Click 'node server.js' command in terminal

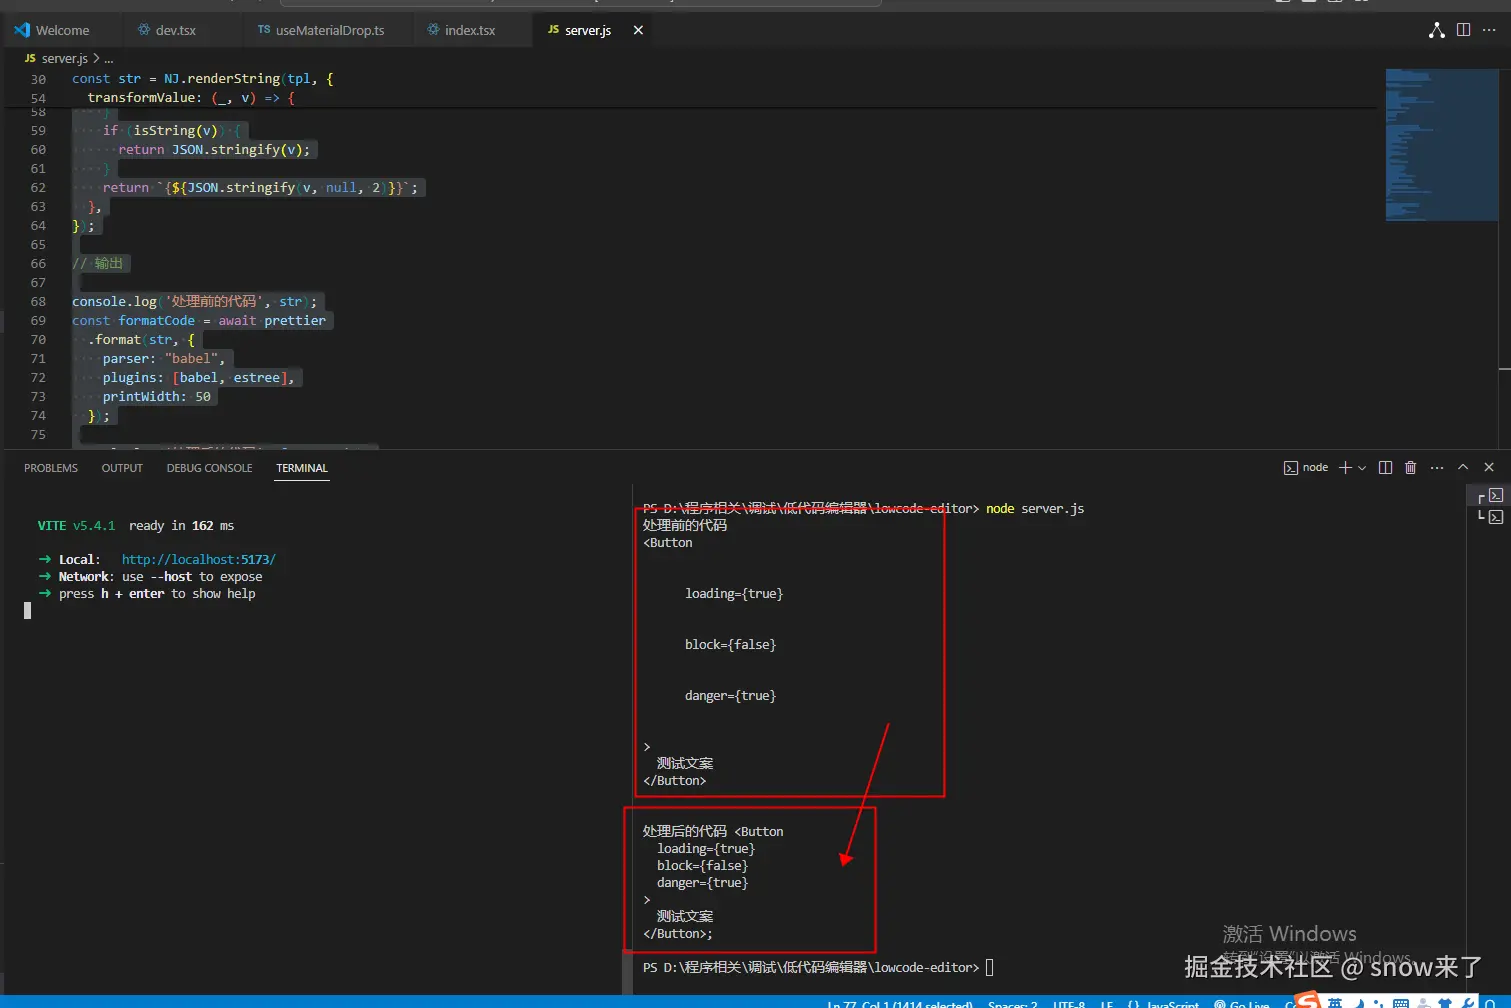pyautogui.click(x=1035, y=509)
